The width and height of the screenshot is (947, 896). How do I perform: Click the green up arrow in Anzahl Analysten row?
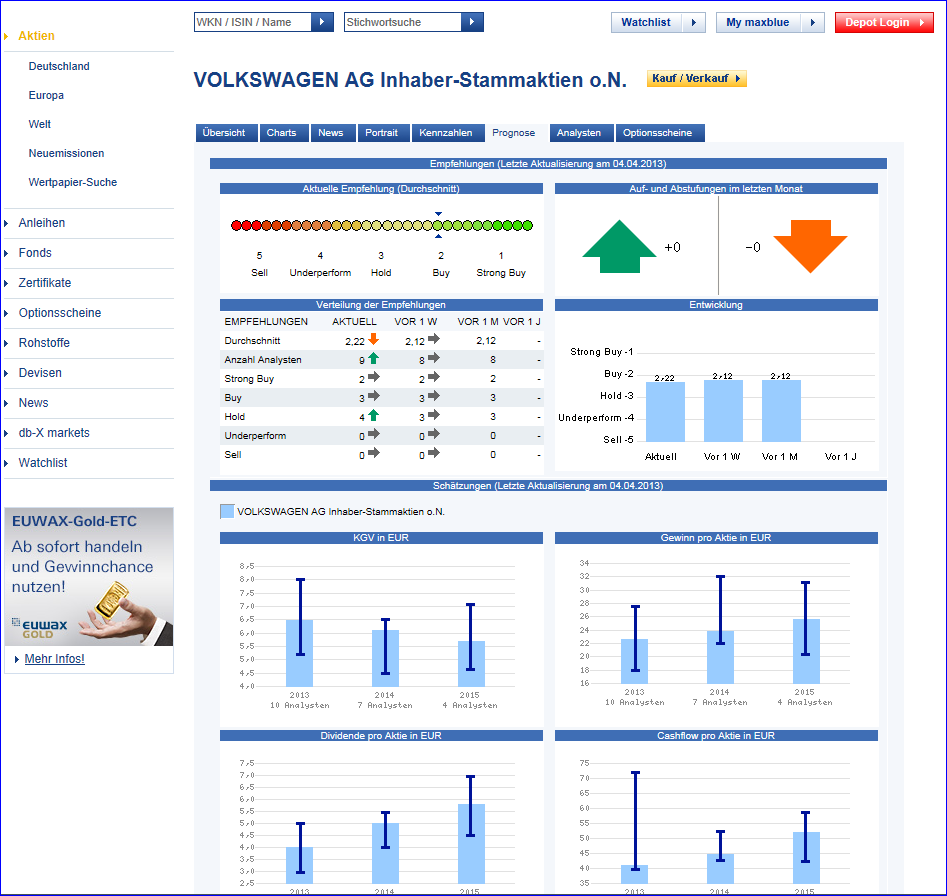coord(373,358)
